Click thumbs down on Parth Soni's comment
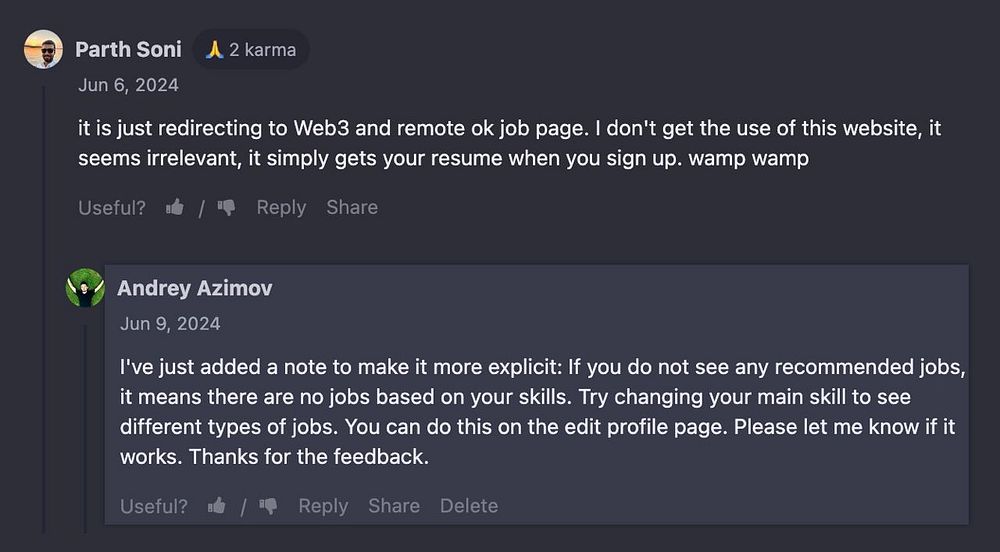This screenshot has height=552, width=1000. (226, 208)
